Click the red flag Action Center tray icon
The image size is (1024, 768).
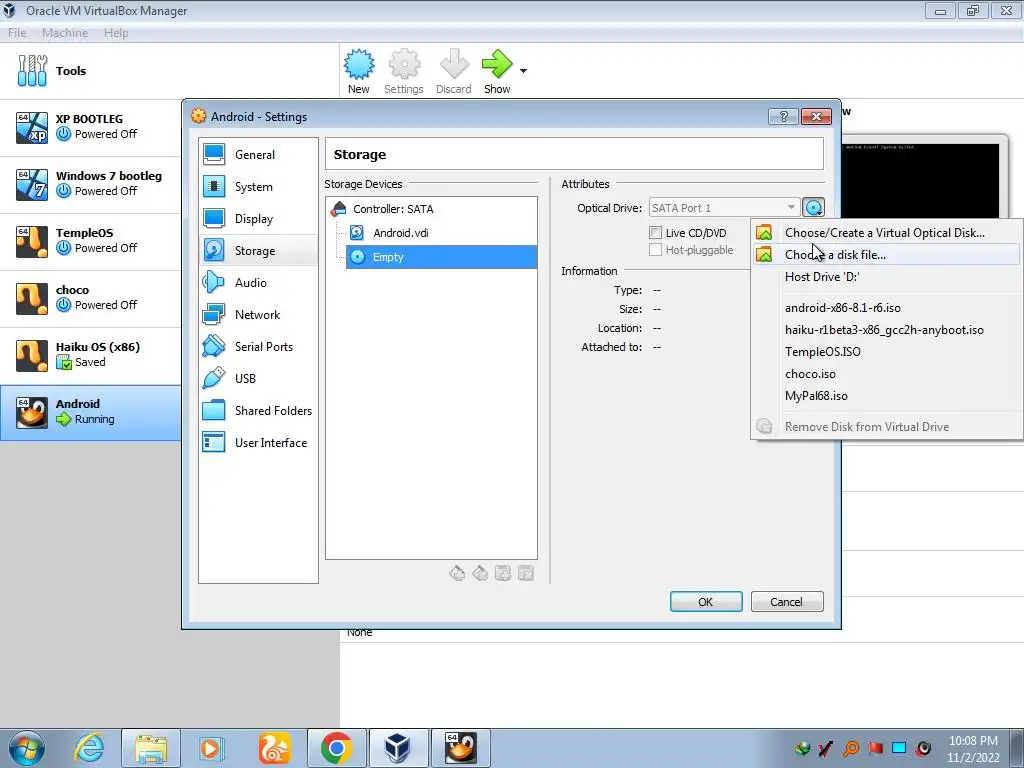click(x=875, y=748)
